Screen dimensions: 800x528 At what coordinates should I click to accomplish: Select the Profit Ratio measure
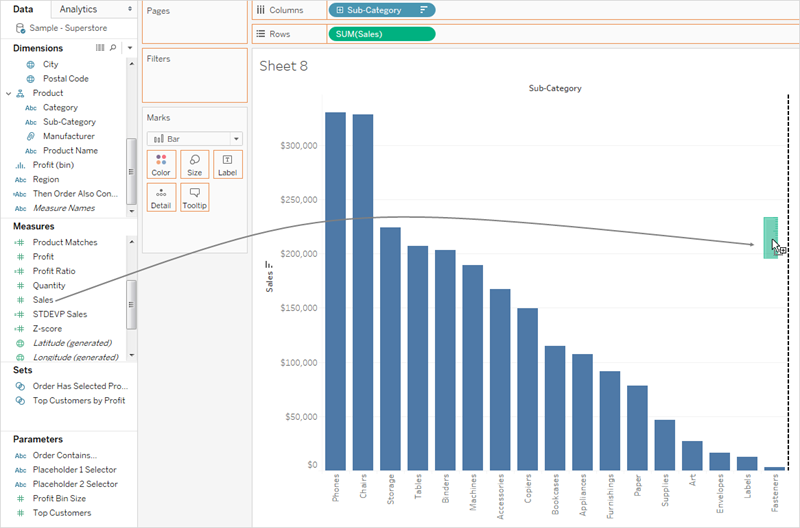pyautogui.click(x=54, y=271)
